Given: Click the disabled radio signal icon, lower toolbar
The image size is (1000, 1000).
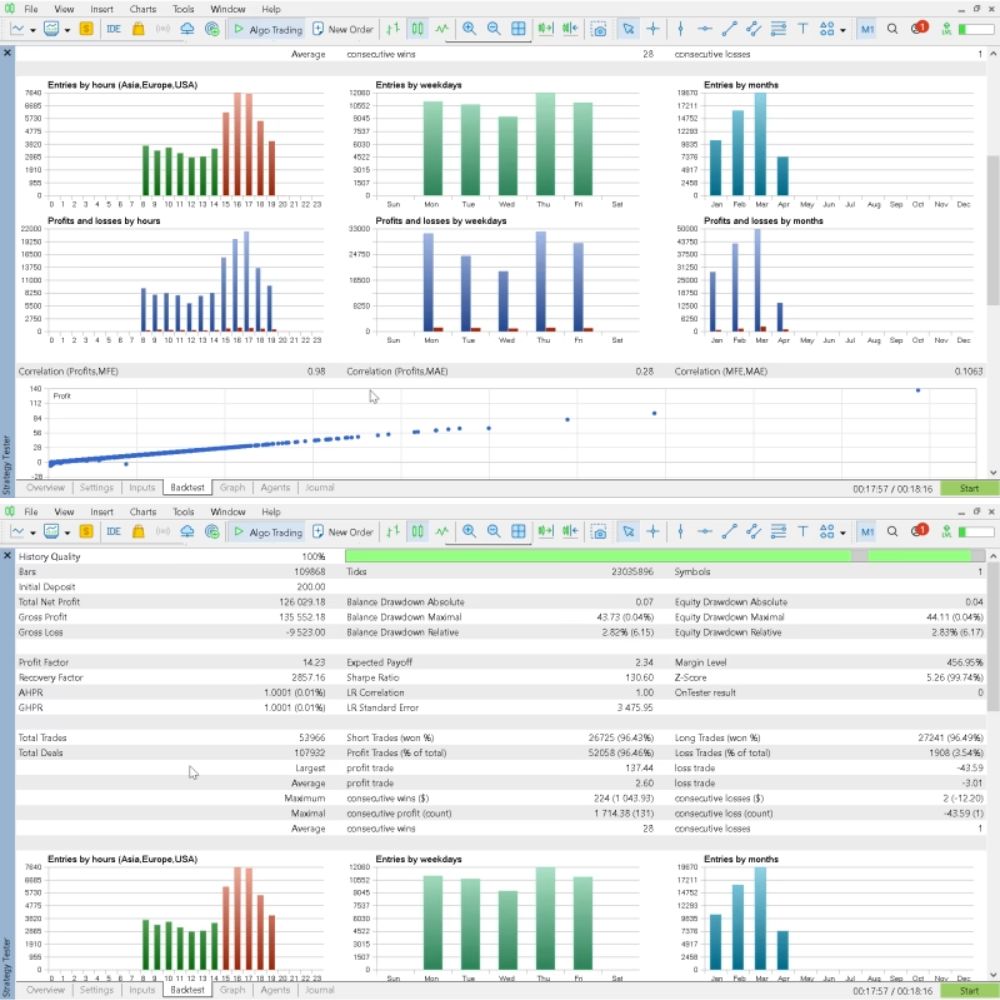Looking at the screenshot, I should [x=163, y=531].
